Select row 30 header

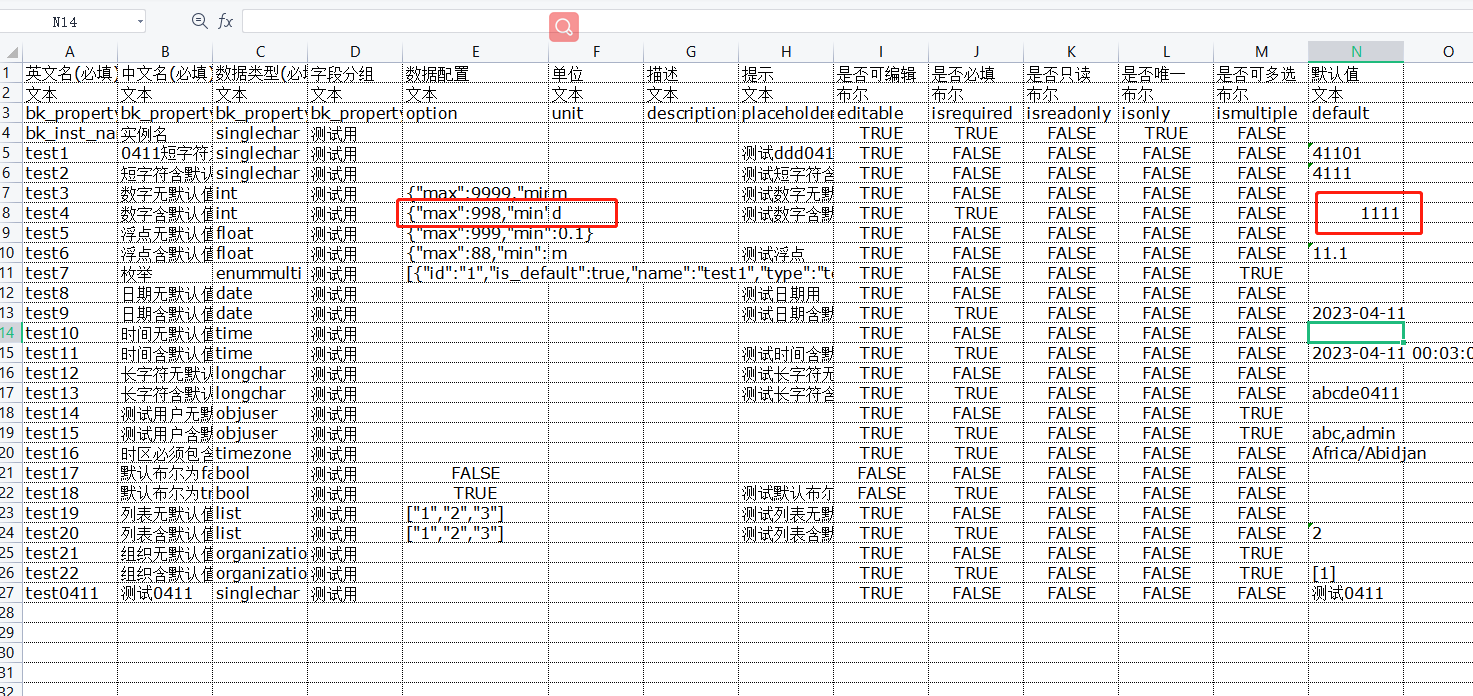pos(11,653)
